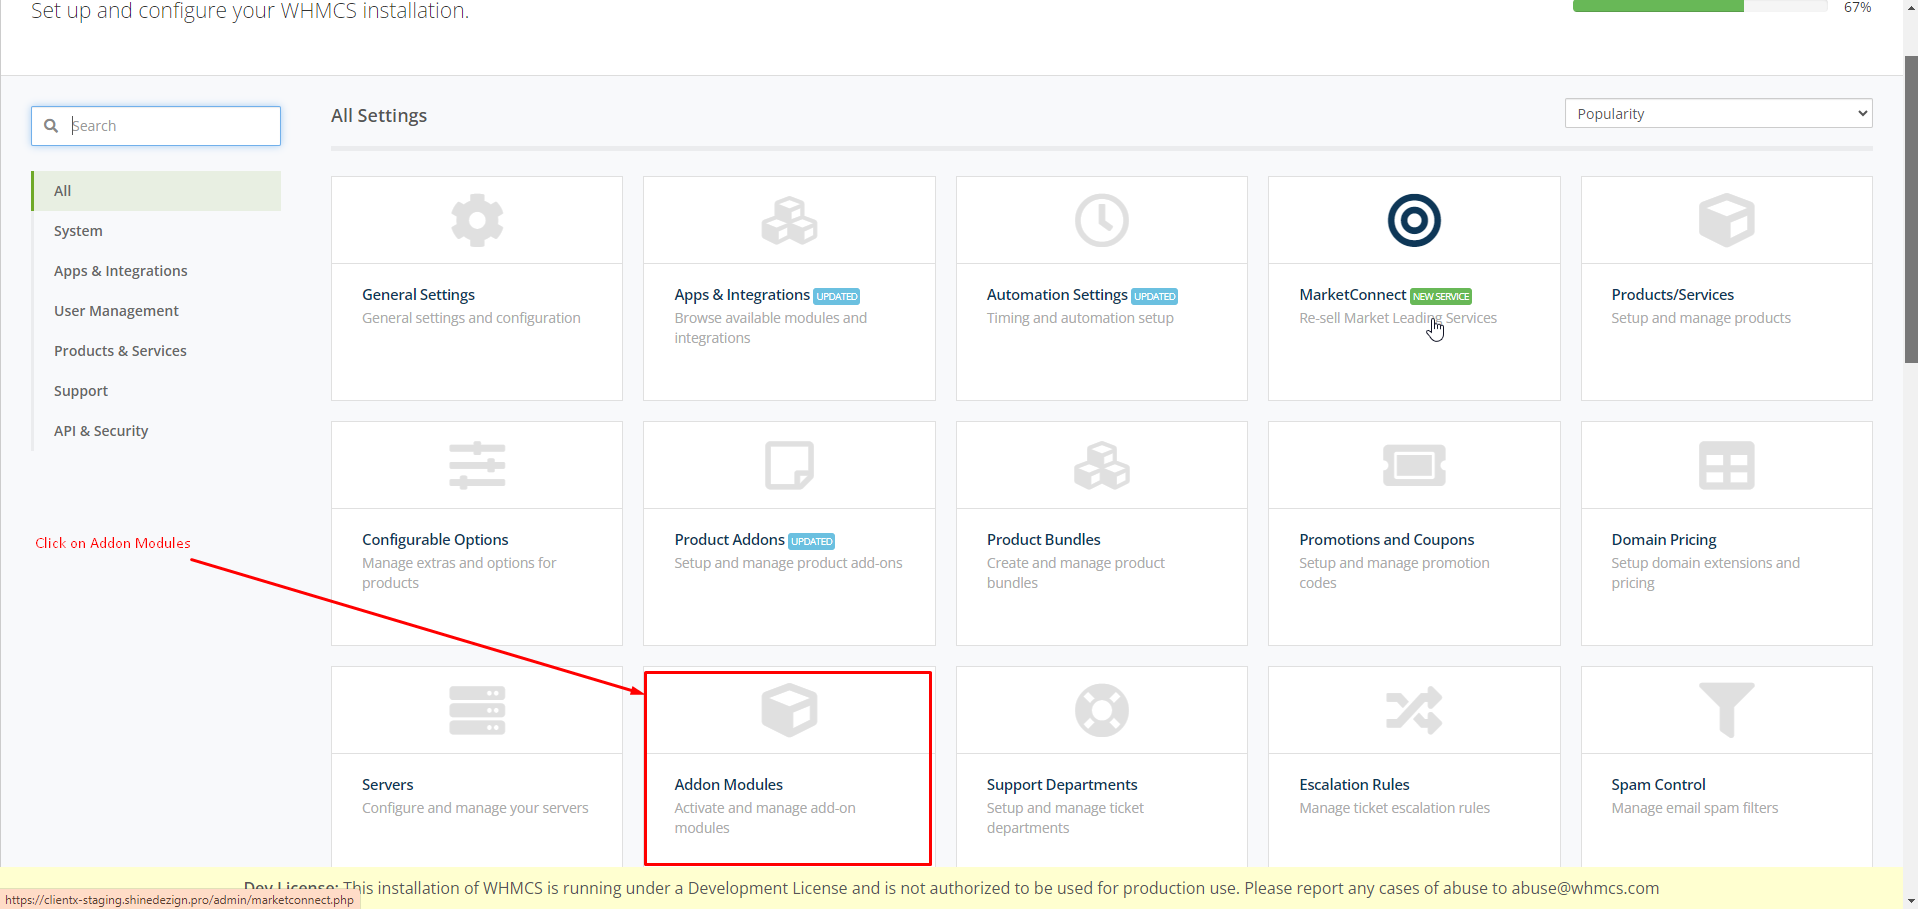Screen dimensions: 1918x909
Task: Open the Spam Control funnel icon
Action: pos(1726,710)
